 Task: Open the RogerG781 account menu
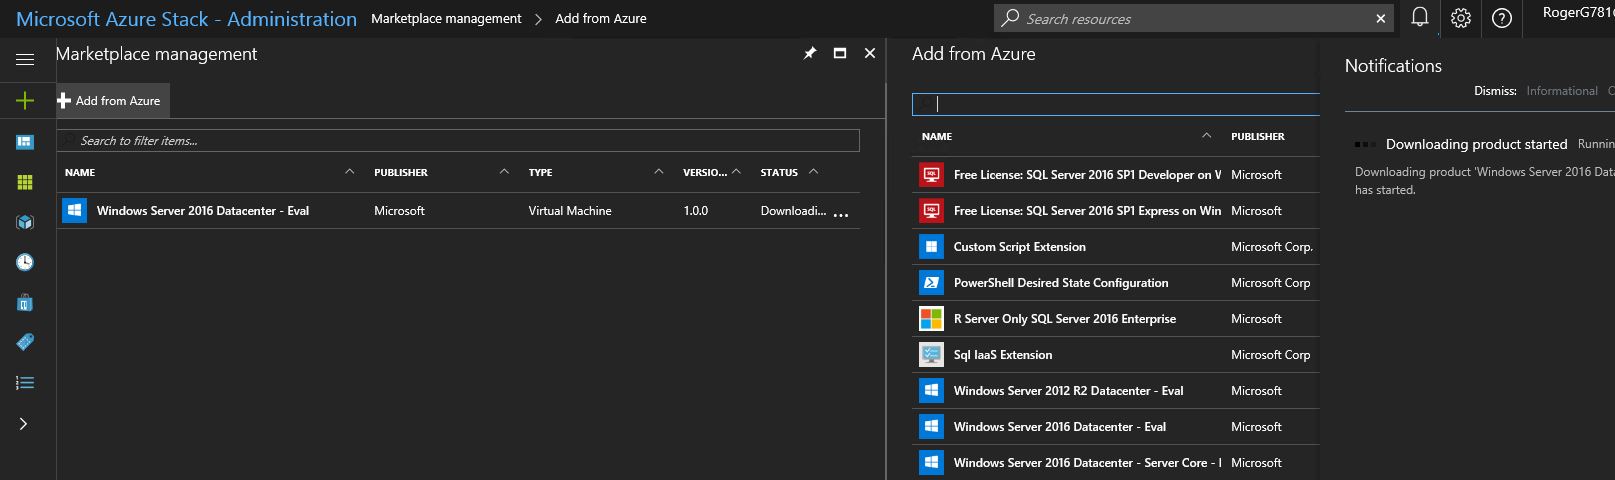pos(1578,13)
